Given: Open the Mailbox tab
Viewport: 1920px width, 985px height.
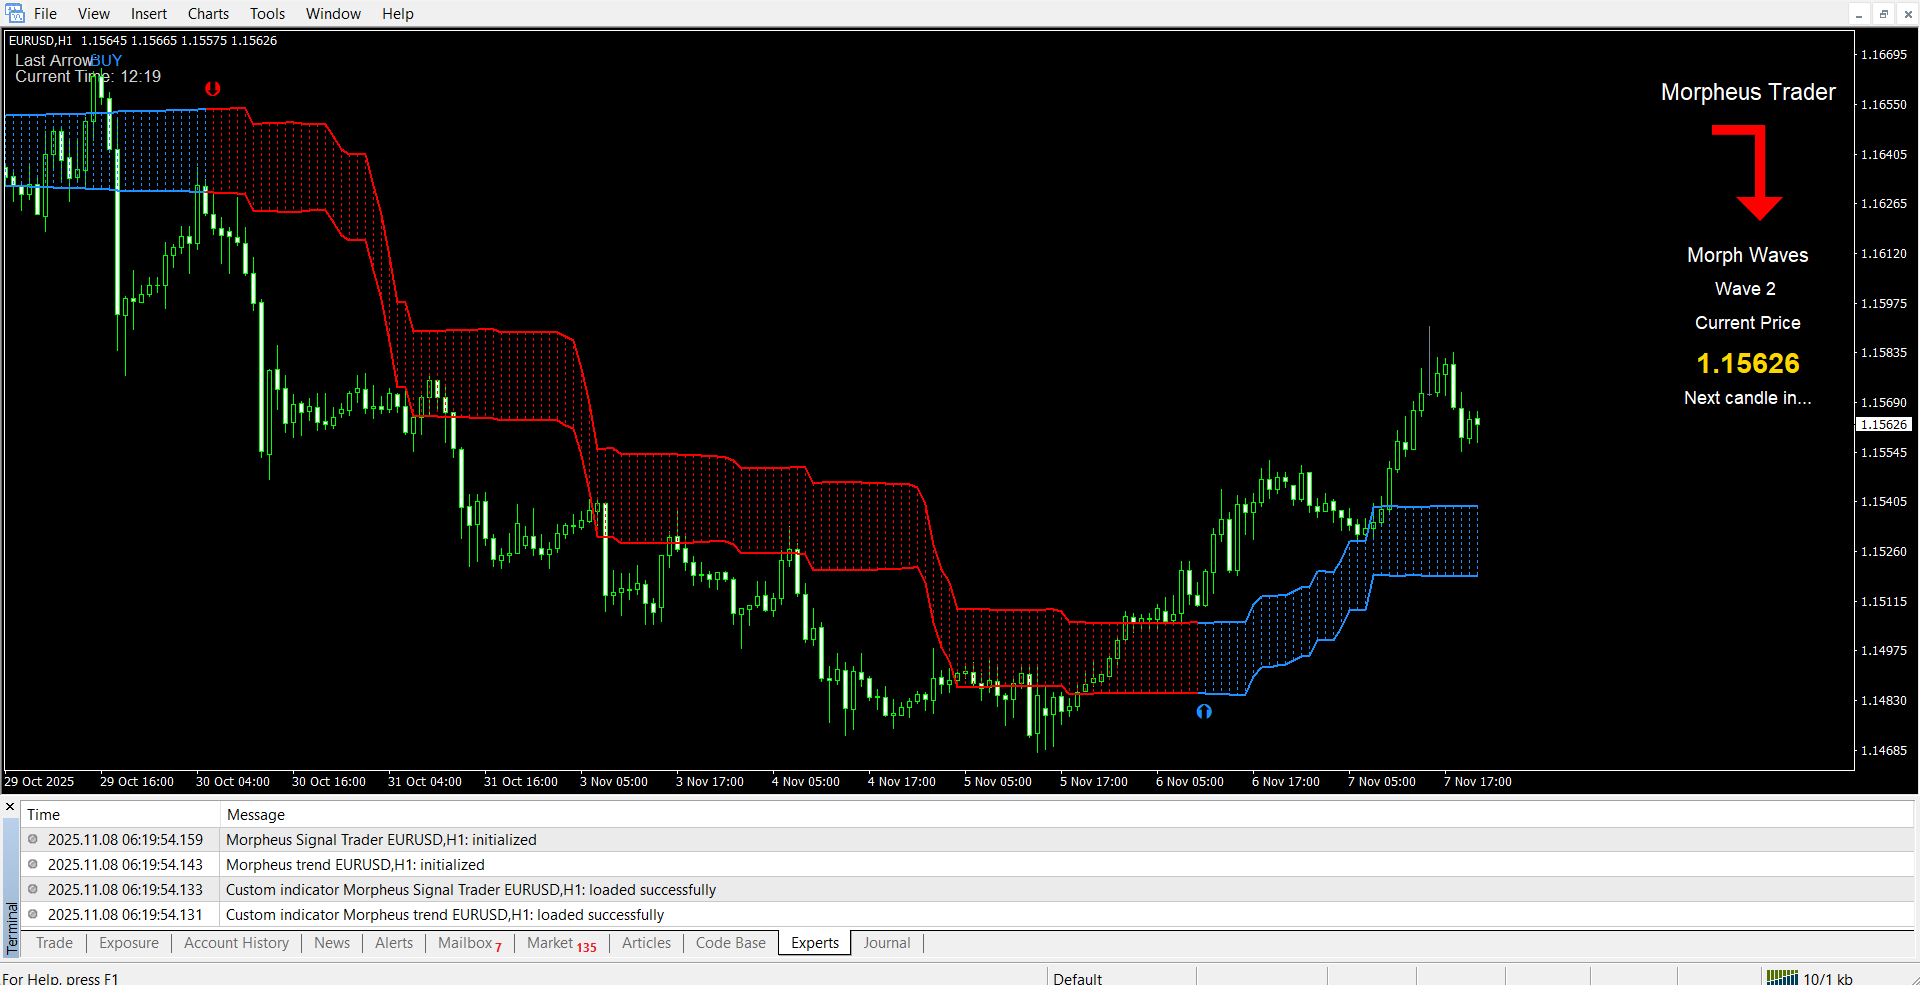Looking at the screenshot, I should 466,943.
